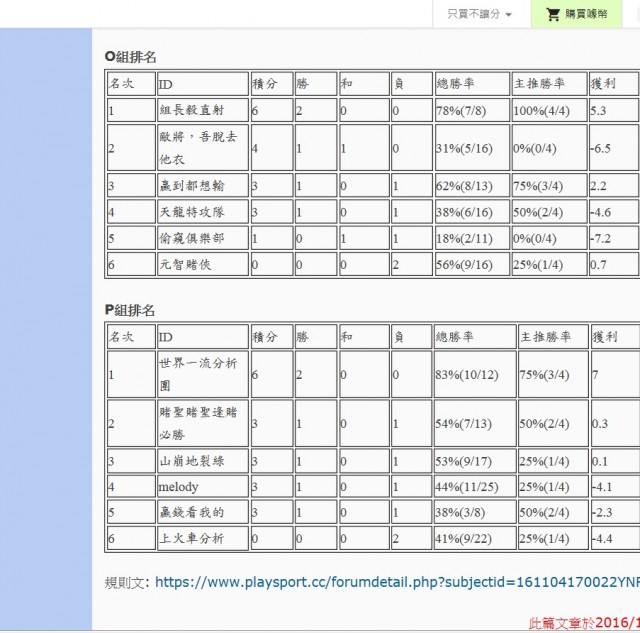The image size is (640, 633).
Task: Click the 38%(6/16) win rate cell
Action: (x=472, y=212)
